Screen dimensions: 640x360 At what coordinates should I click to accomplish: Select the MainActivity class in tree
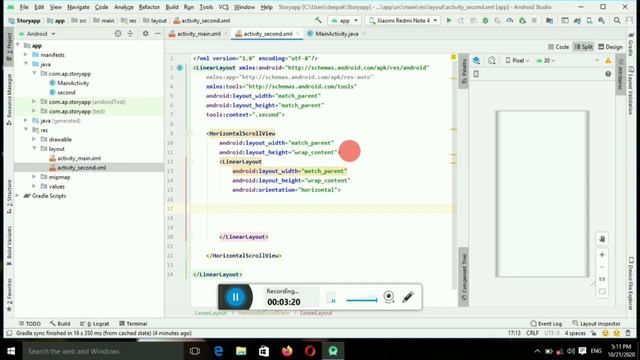pos(73,83)
